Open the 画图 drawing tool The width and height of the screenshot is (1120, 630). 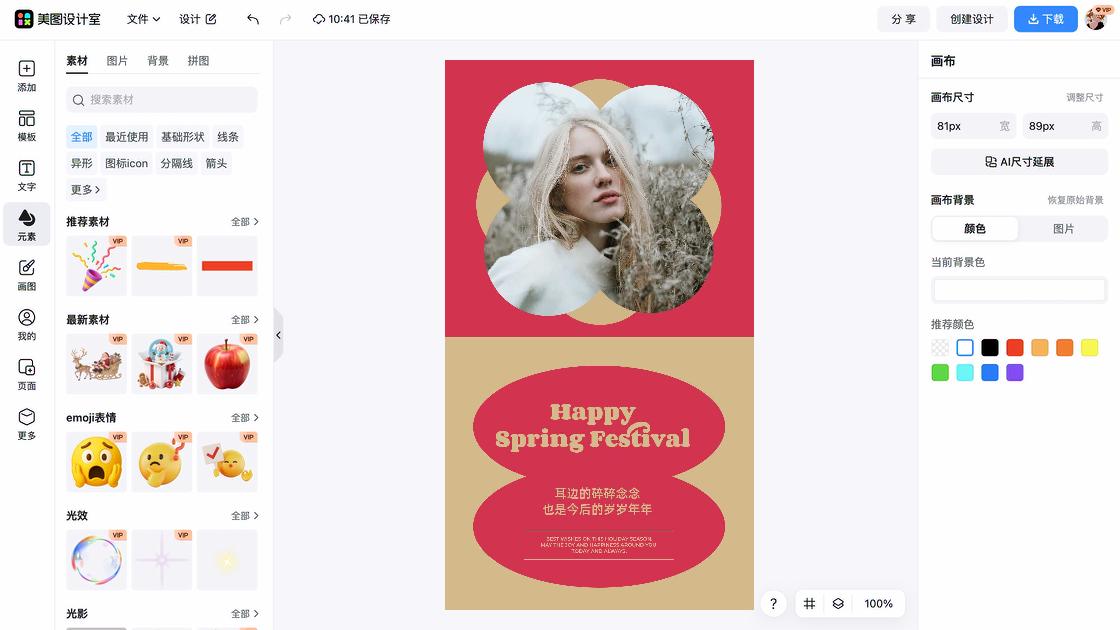click(x=27, y=275)
